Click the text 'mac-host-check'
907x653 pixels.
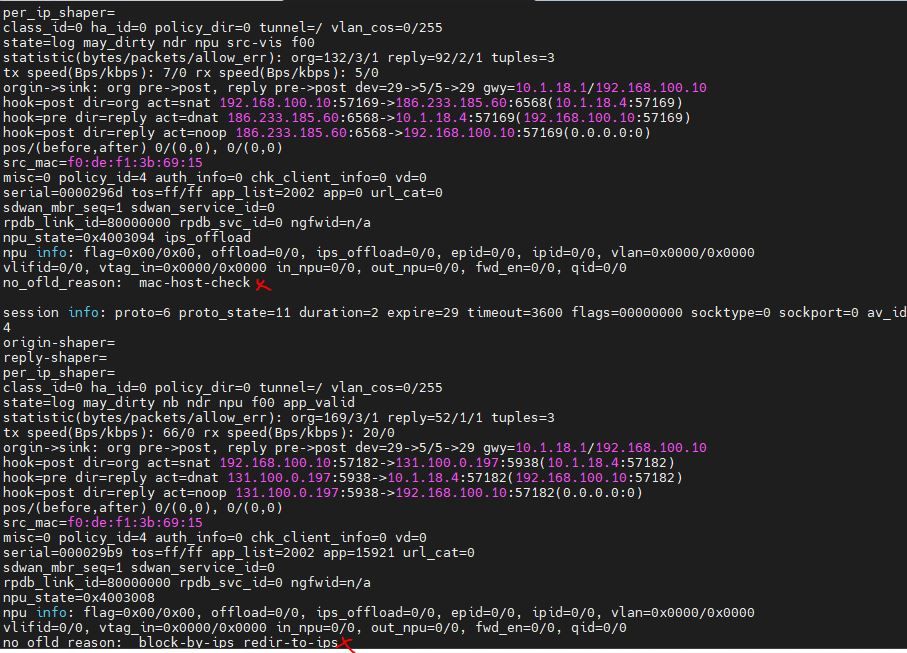coord(194,282)
